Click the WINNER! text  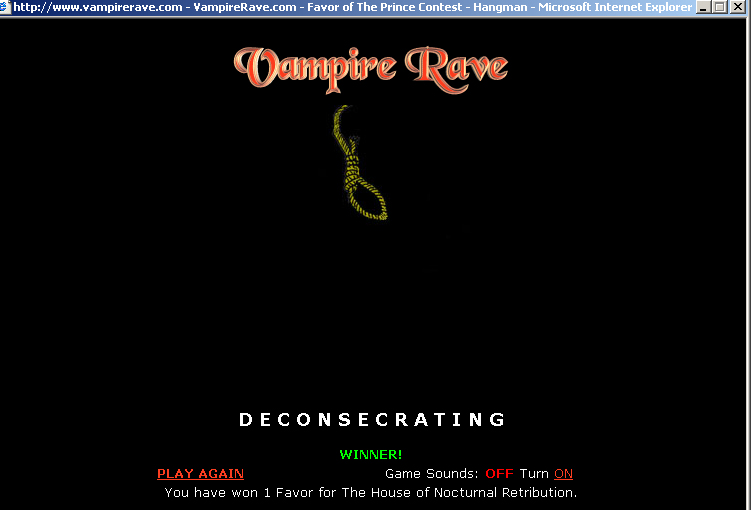371,454
